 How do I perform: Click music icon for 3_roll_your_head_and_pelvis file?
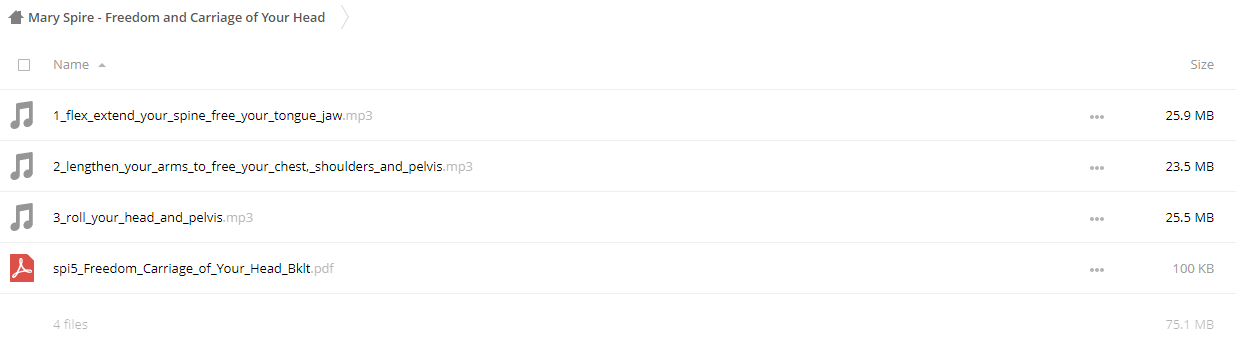click(x=22, y=217)
